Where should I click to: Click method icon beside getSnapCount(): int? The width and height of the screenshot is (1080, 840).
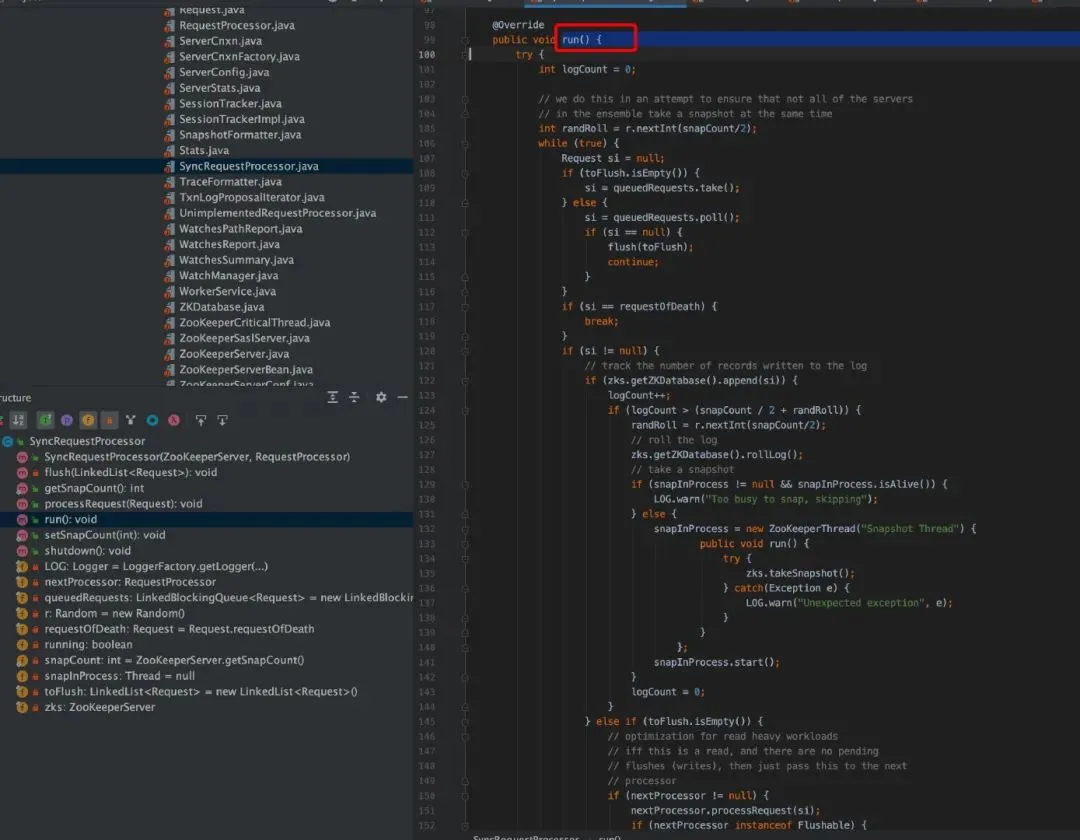(x=22, y=488)
